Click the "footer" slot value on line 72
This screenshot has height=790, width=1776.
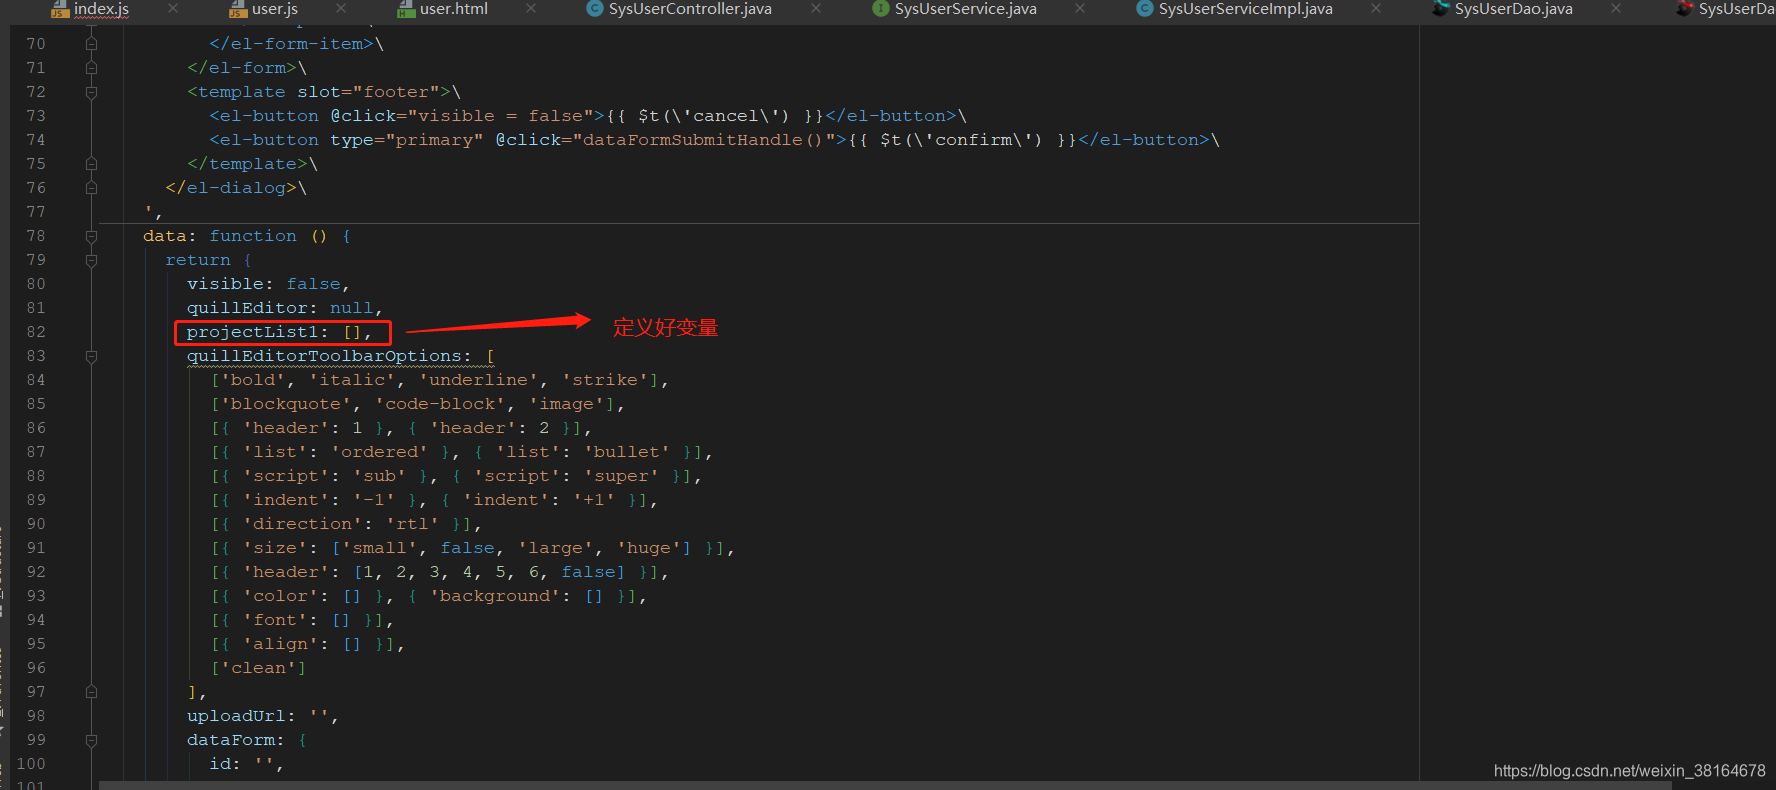point(396,92)
